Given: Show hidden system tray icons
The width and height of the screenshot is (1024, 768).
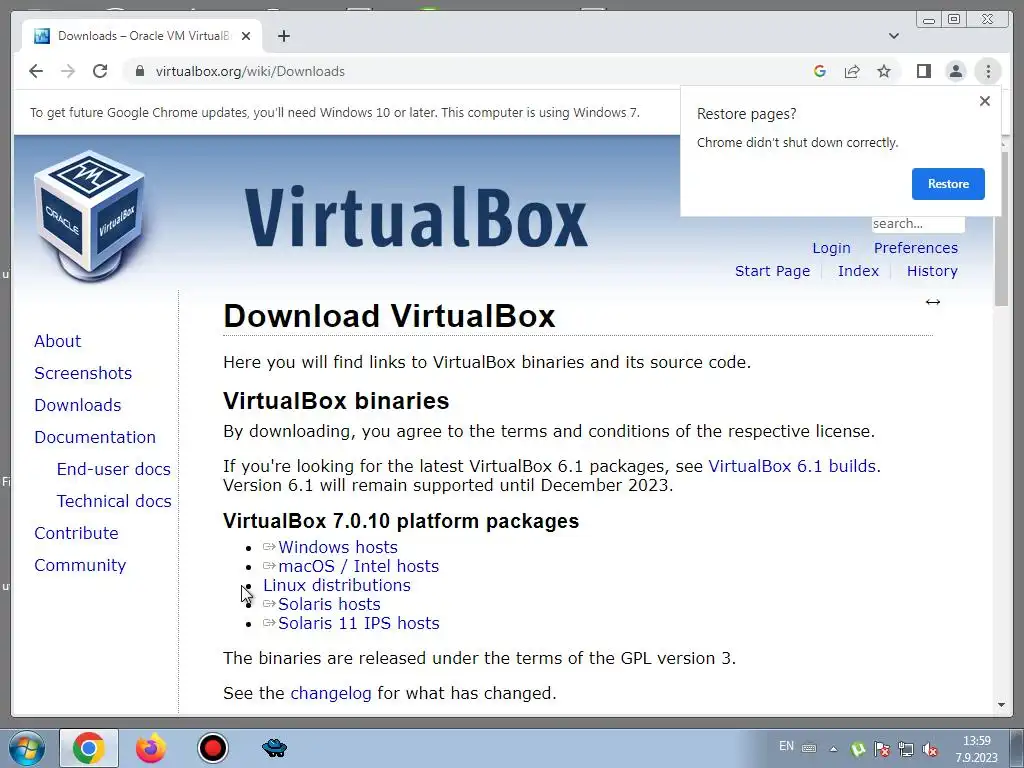Looking at the screenshot, I should [833, 749].
